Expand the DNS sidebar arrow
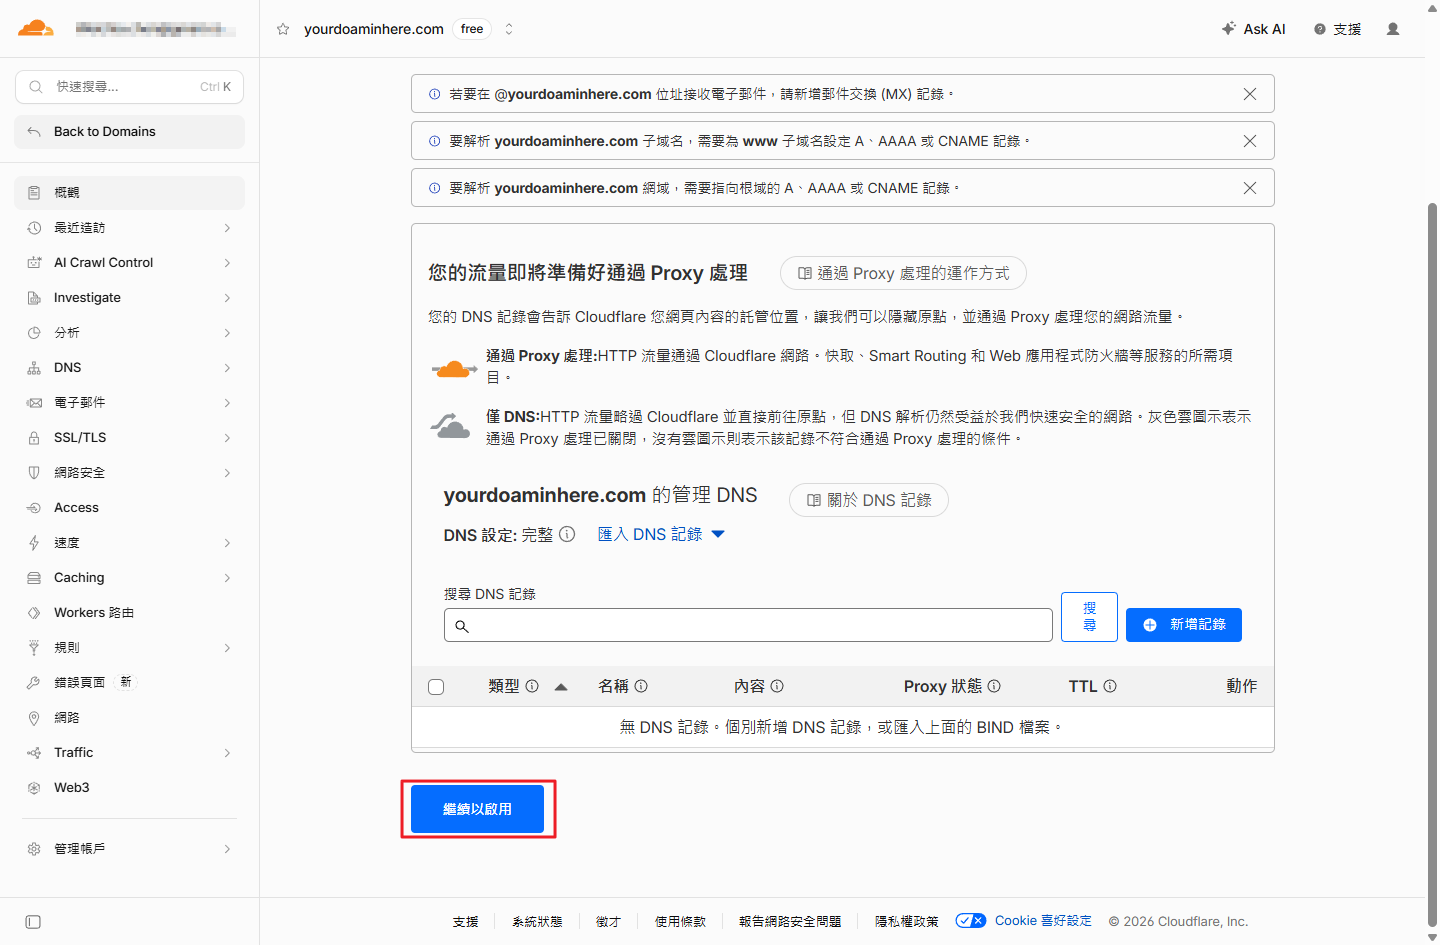 pyautogui.click(x=228, y=368)
